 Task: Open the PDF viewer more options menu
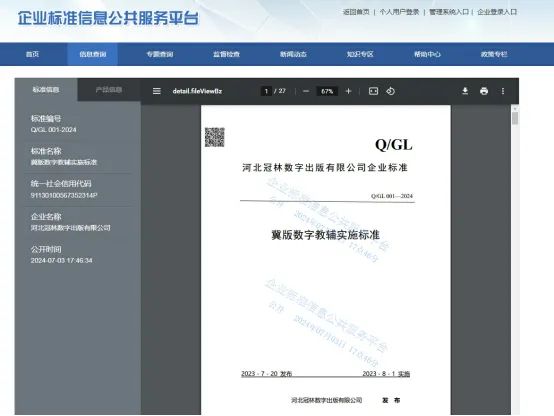click(503, 91)
